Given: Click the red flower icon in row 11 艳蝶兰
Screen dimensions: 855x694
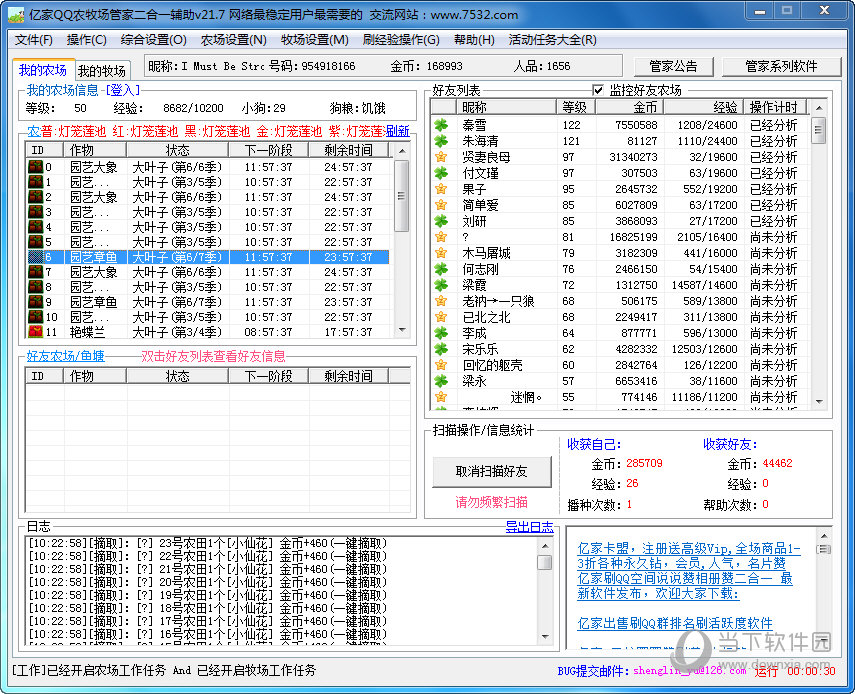Looking at the screenshot, I should [35, 331].
